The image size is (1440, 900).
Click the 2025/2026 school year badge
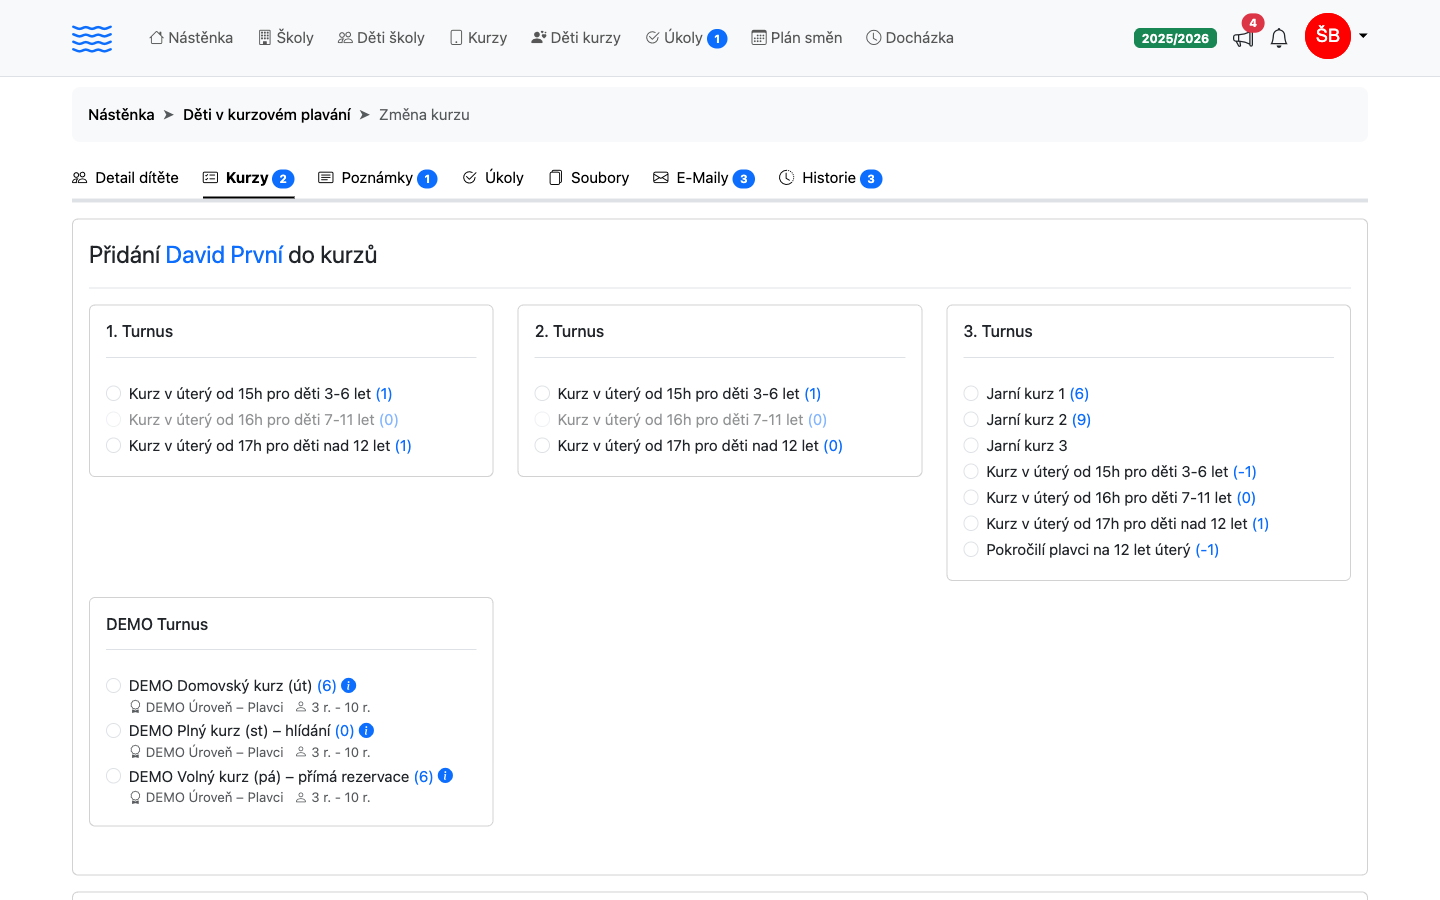coord(1175,38)
